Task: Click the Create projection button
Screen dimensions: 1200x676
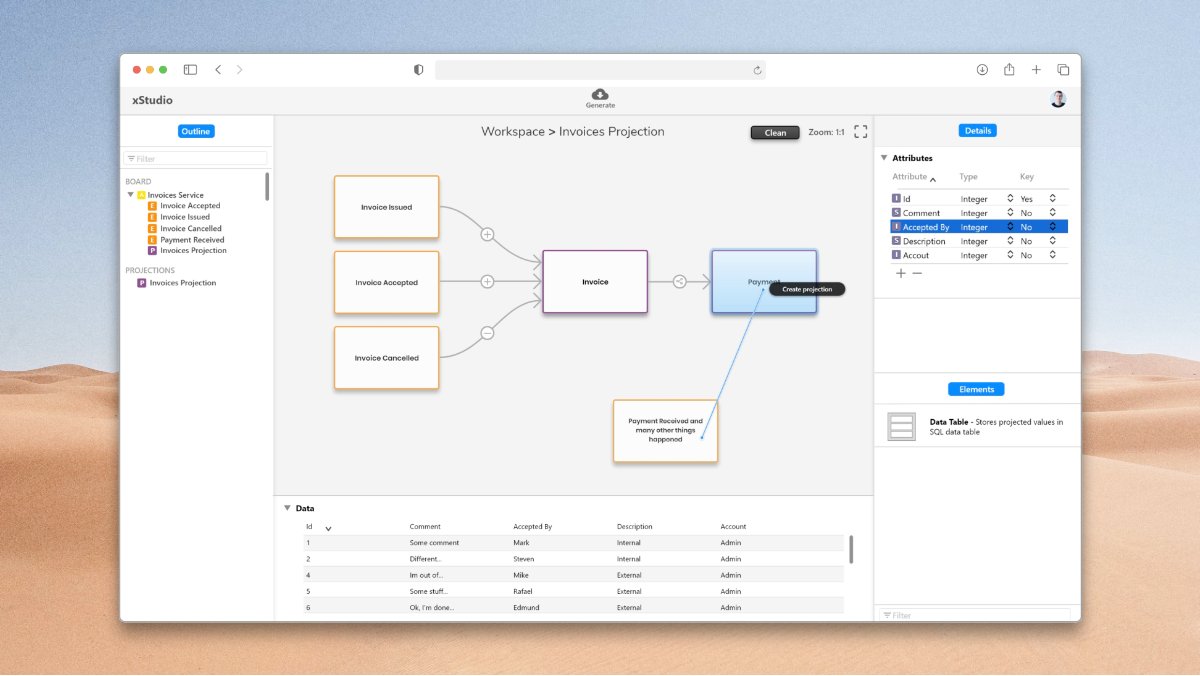Action: point(806,288)
